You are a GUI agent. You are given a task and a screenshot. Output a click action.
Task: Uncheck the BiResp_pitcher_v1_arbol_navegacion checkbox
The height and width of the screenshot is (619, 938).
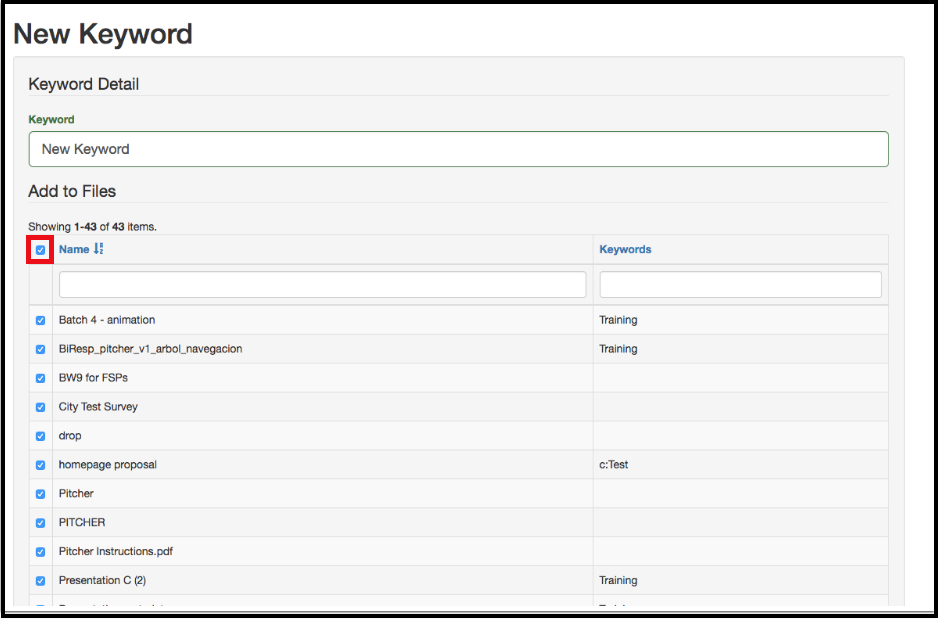click(x=41, y=350)
